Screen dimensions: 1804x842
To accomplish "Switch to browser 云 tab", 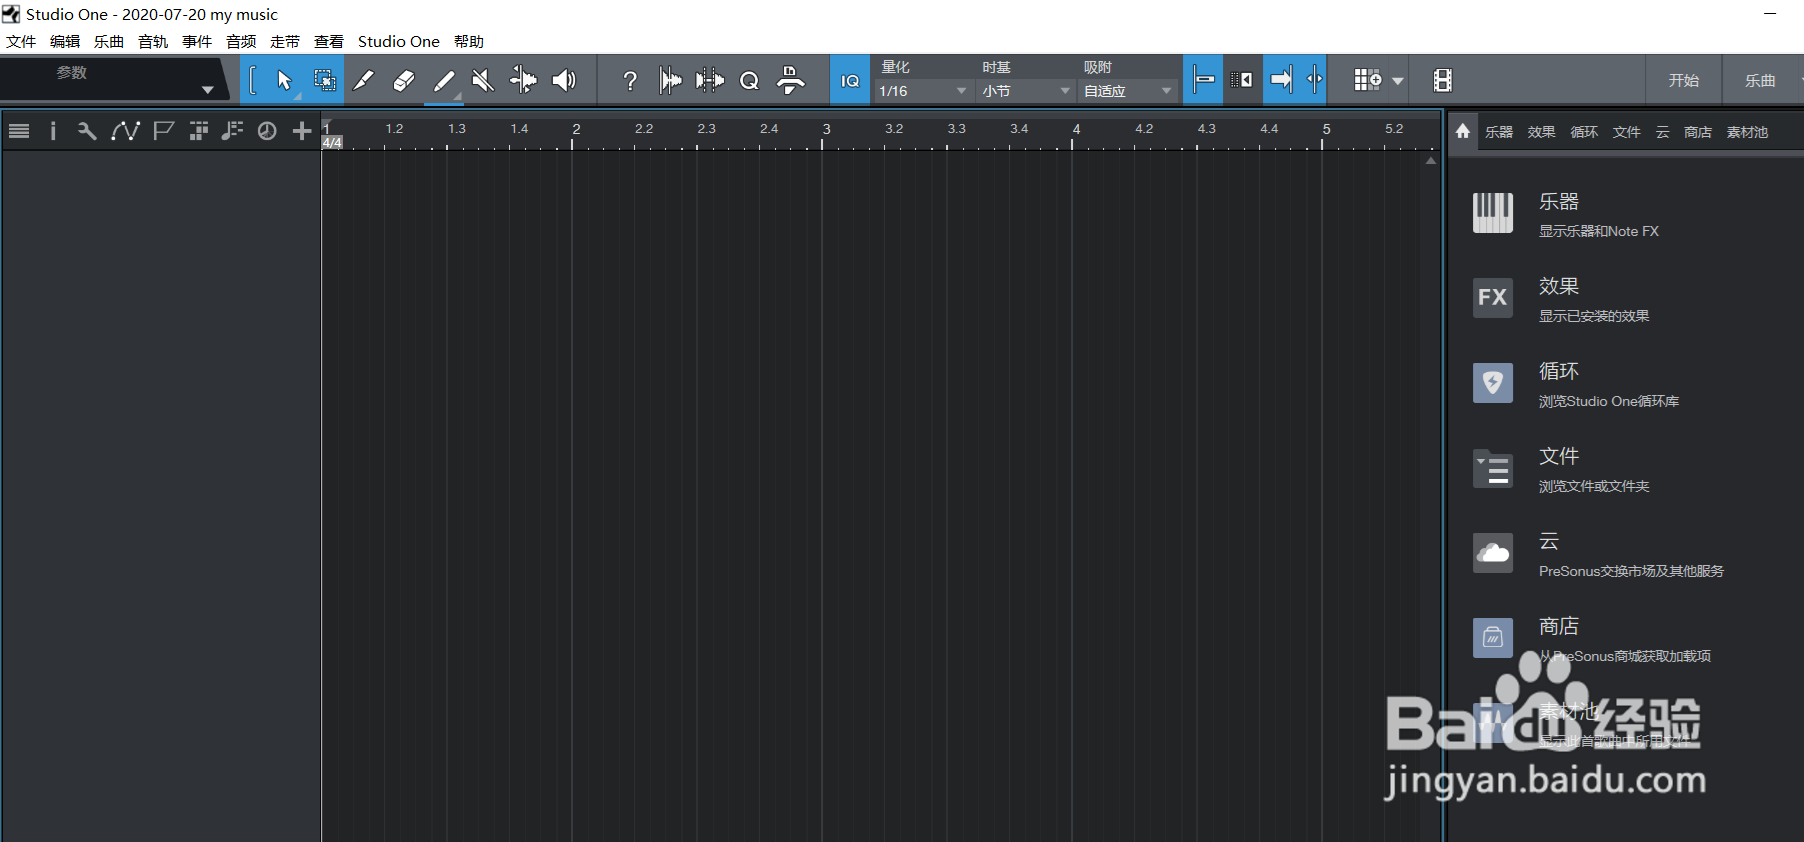I will [x=1662, y=132].
